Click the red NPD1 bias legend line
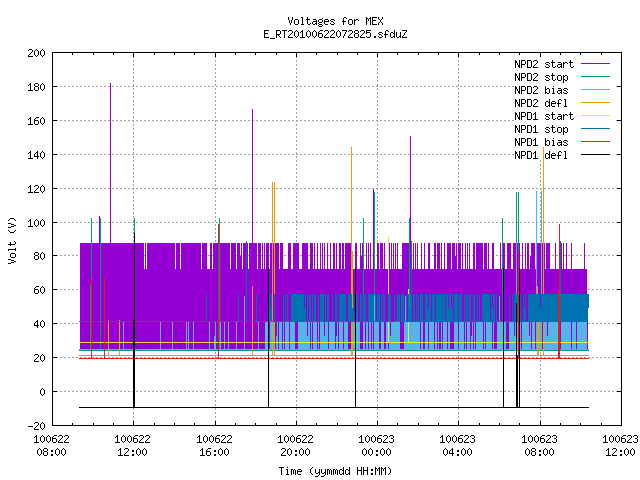 pos(596,142)
